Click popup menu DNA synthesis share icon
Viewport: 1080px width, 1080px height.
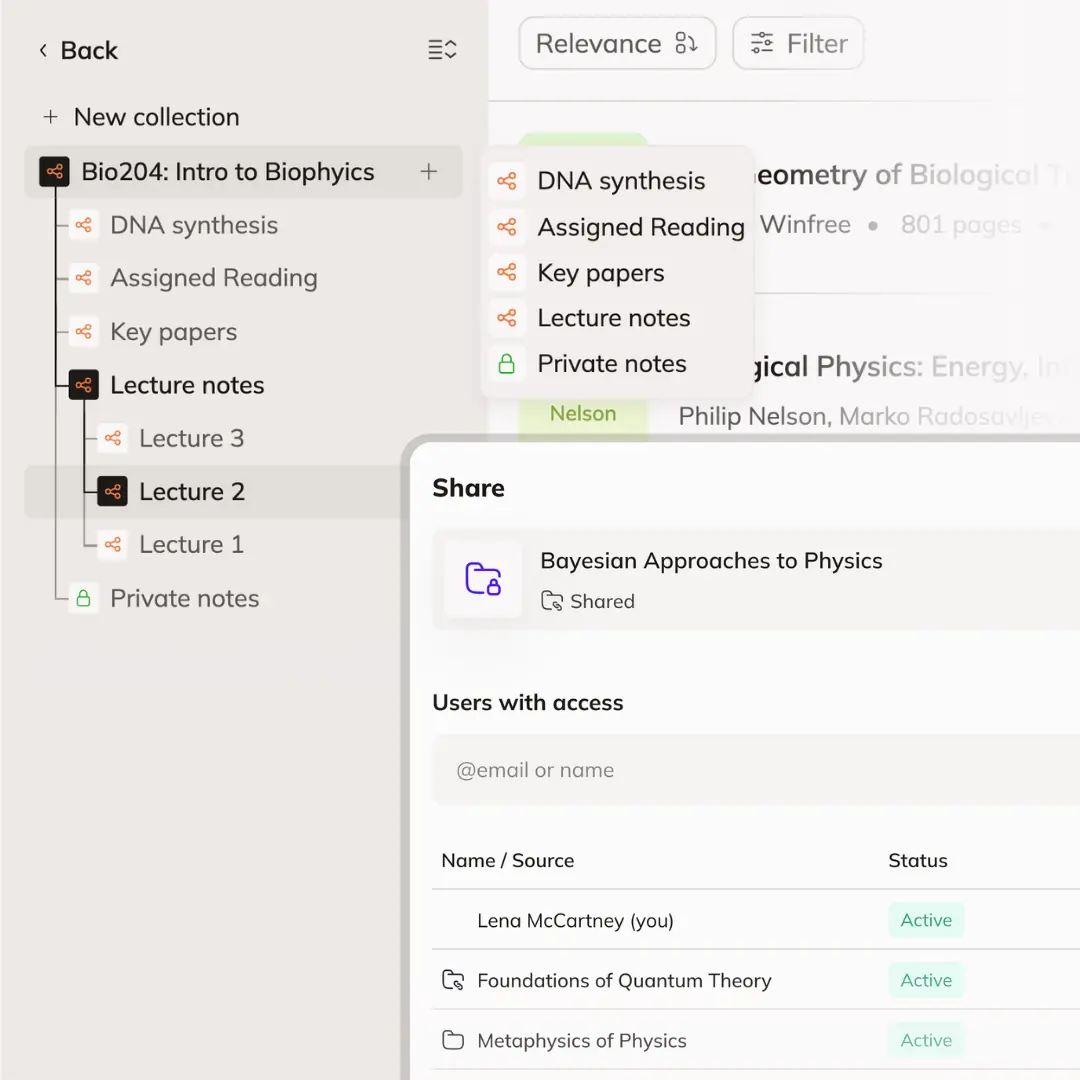(507, 181)
